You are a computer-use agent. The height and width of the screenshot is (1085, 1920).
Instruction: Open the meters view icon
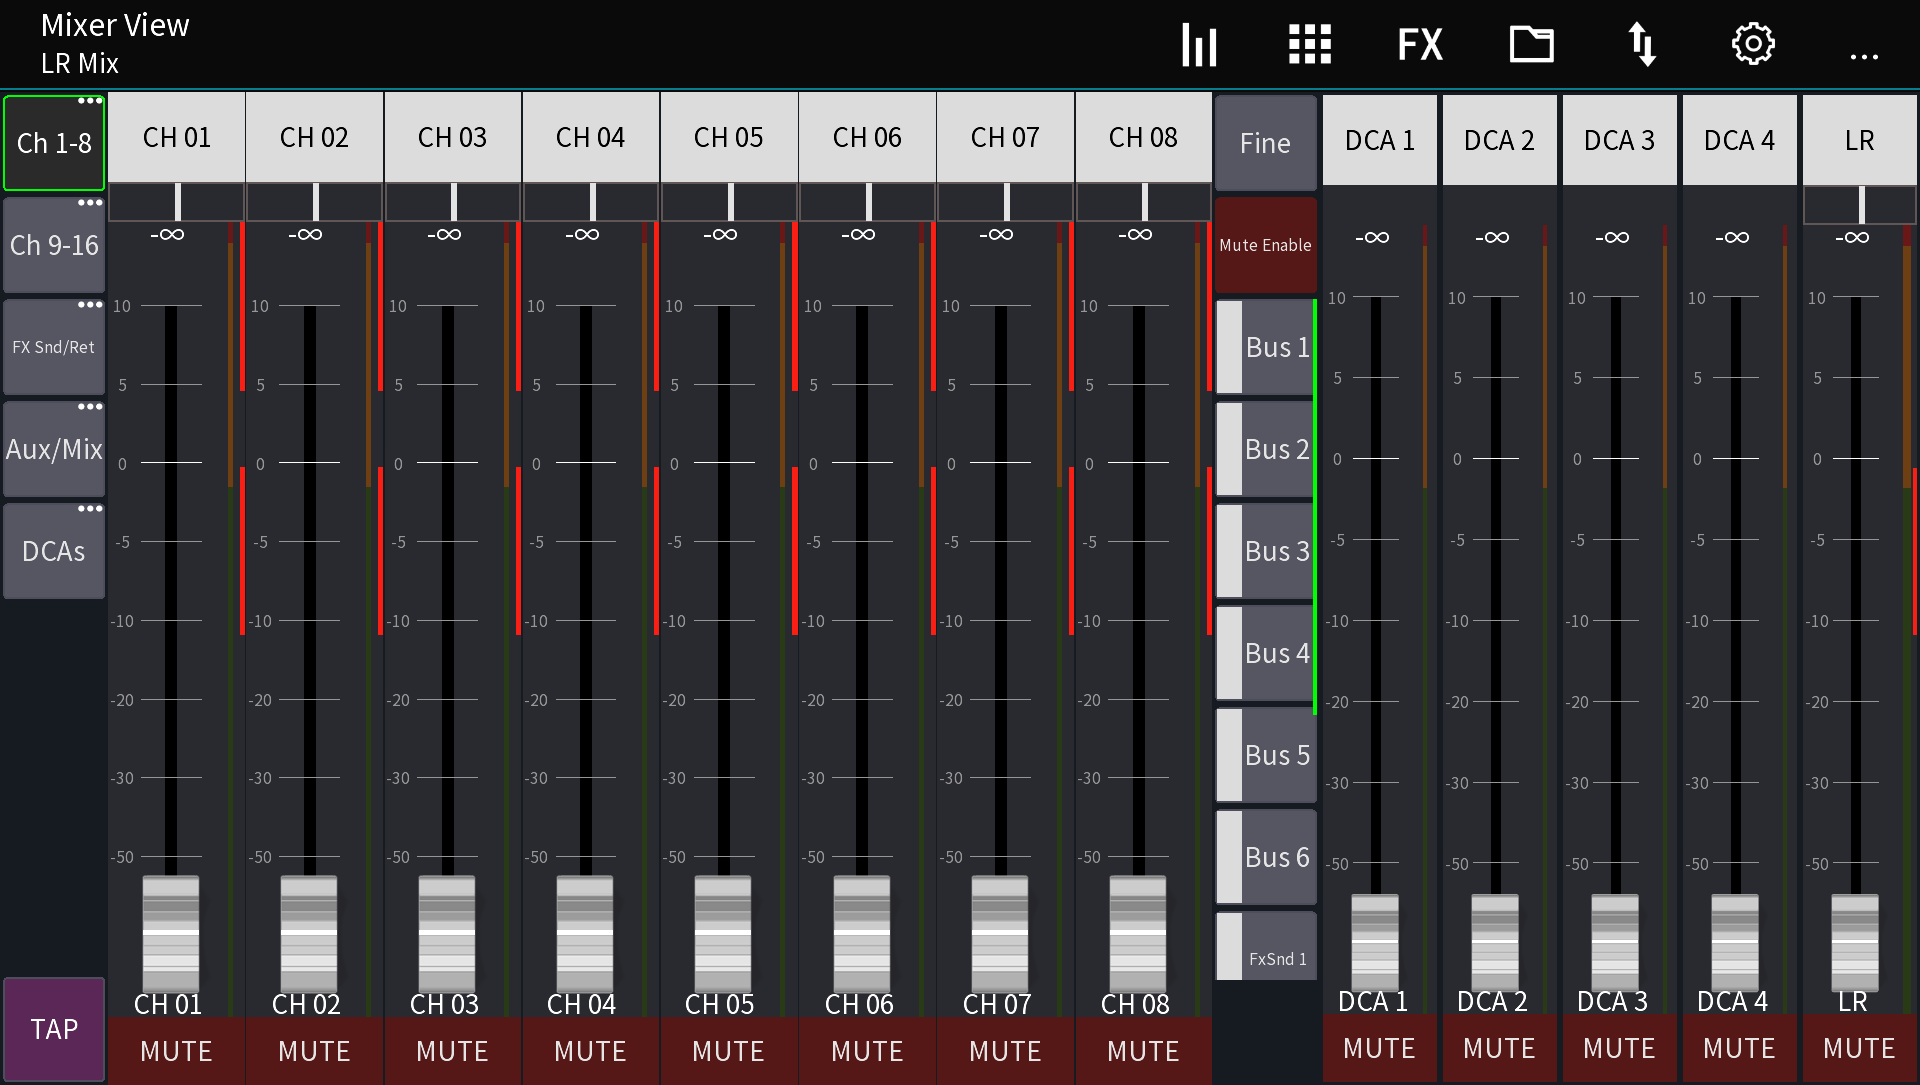click(1199, 44)
